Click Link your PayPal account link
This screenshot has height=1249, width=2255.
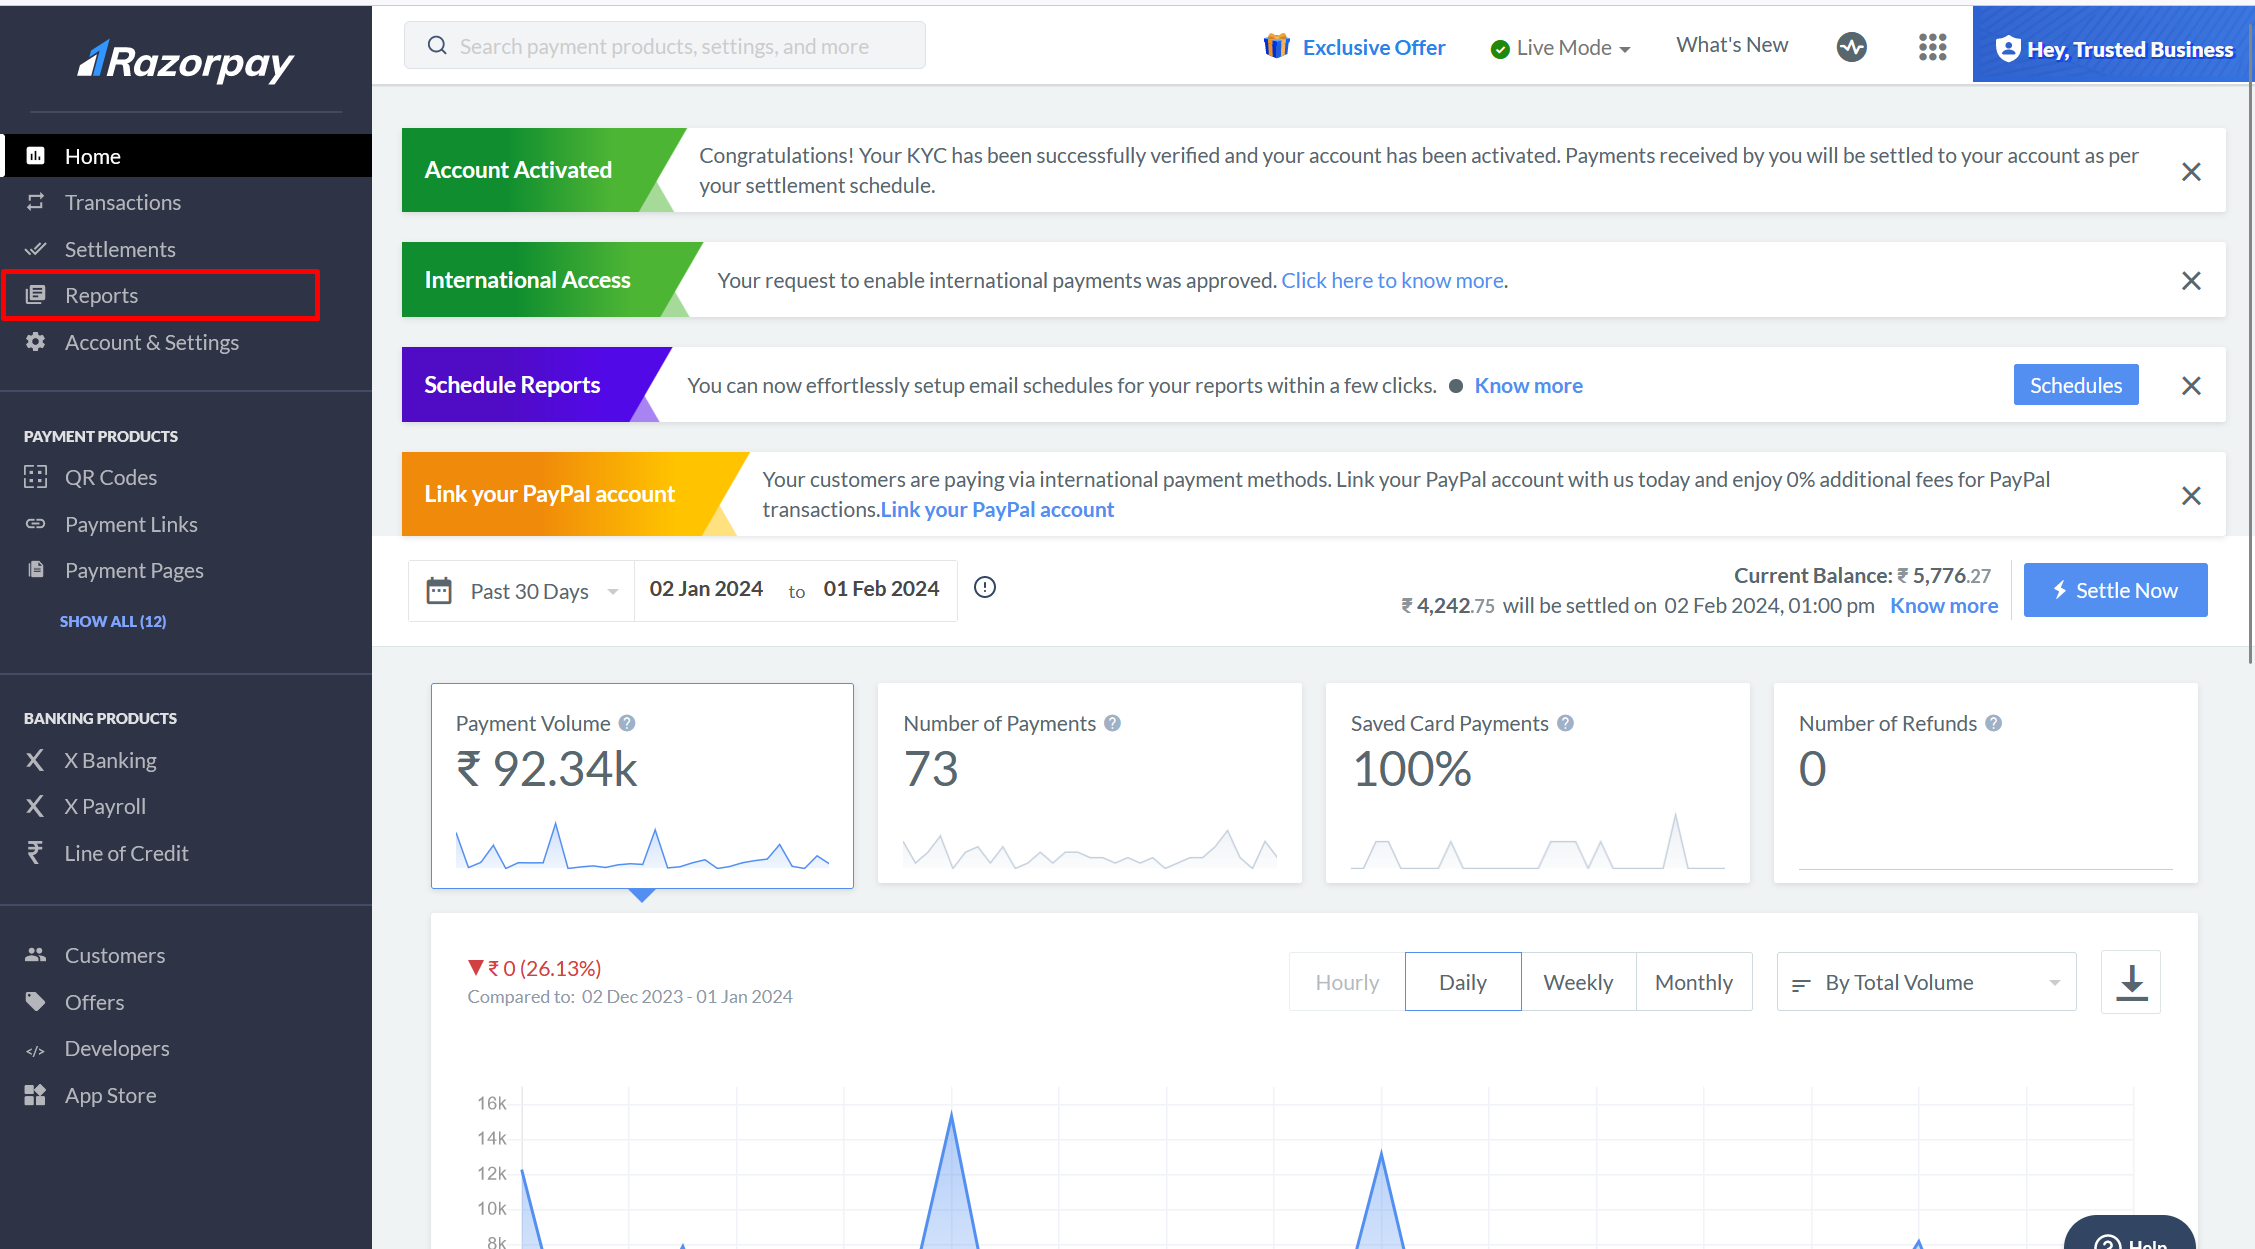pyautogui.click(x=996, y=510)
